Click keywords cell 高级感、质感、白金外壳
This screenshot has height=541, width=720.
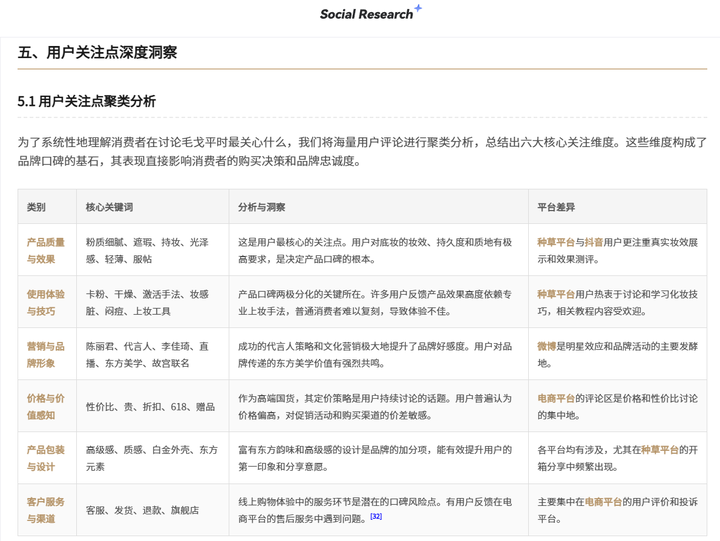click(x=152, y=458)
